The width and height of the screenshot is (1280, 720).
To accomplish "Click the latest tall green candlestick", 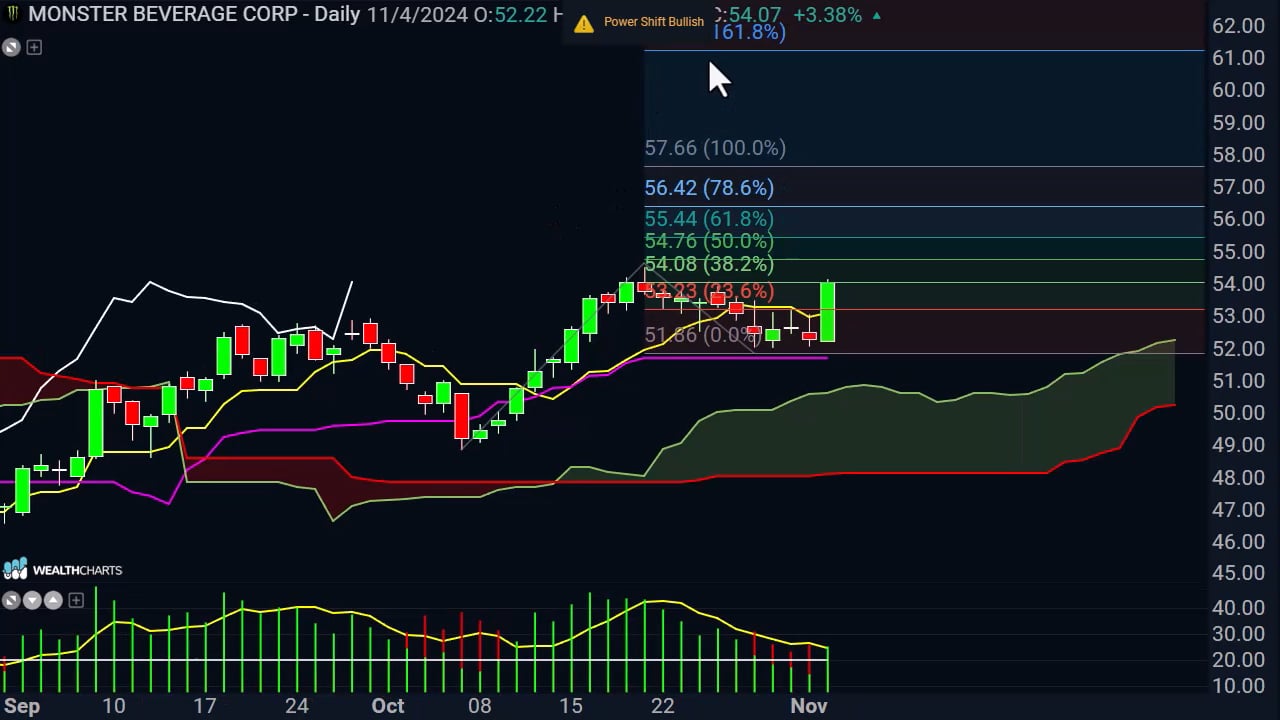I will tap(827, 312).
